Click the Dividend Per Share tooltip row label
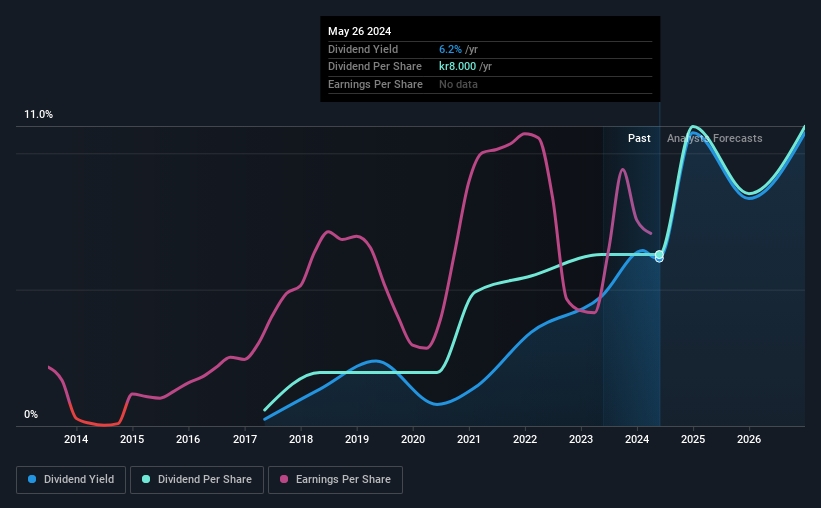 point(375,67)
